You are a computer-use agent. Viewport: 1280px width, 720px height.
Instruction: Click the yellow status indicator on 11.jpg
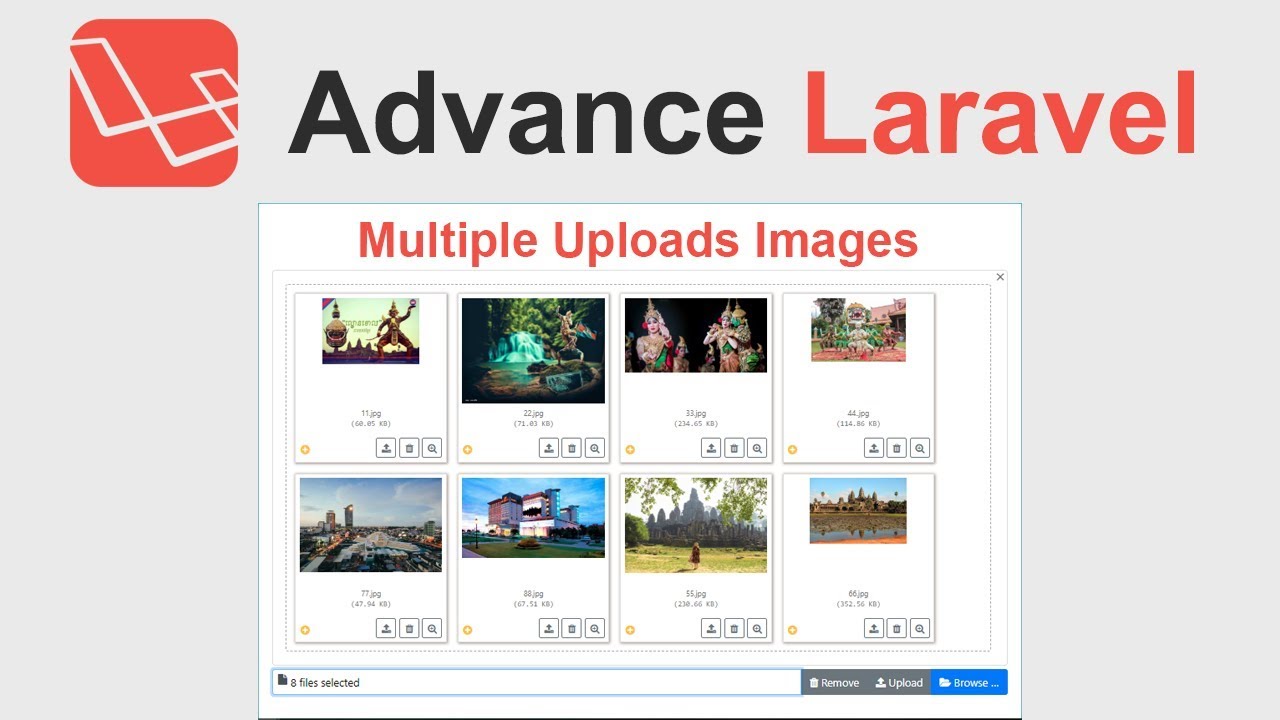click(x=305, y=450)
